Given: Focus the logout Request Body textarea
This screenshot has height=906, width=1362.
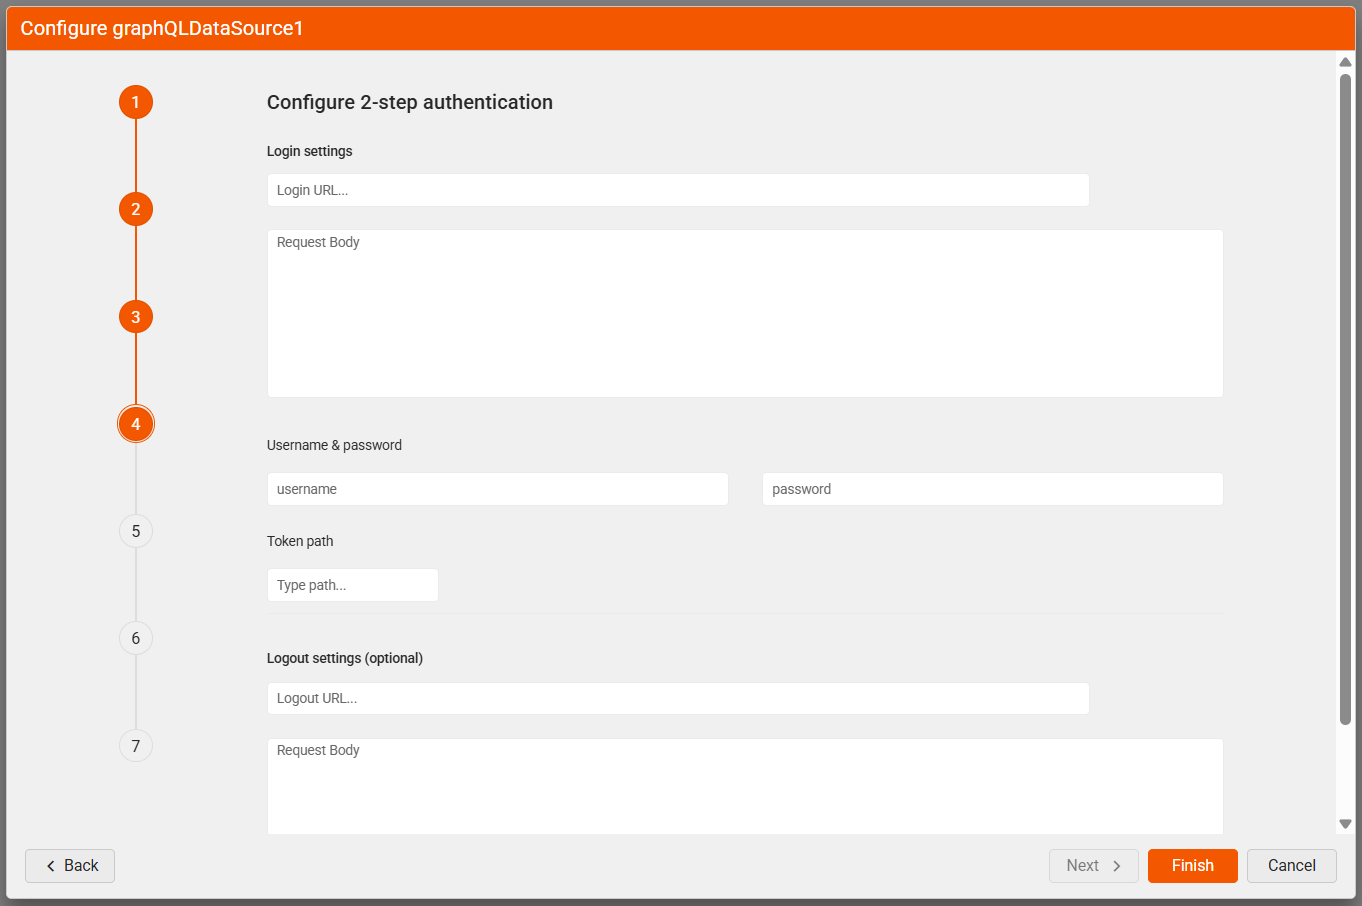Looking at the screenshot, I should pyautogui.click(x=744, y=786).
